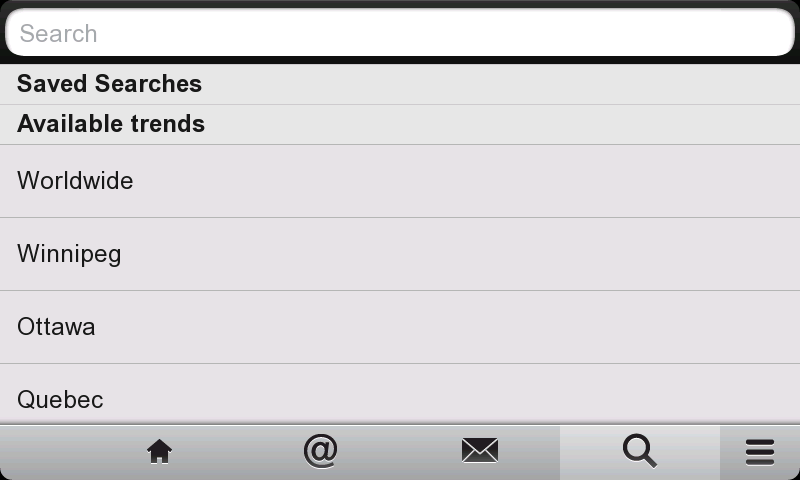Go to the home timeline icon
The image size is (800, 480).
159,452
